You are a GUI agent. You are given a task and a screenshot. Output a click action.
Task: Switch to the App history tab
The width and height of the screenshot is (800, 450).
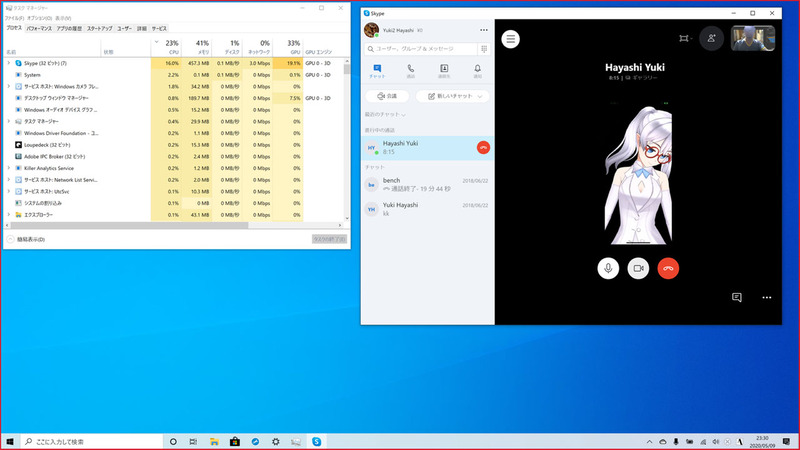coord(69,29)
